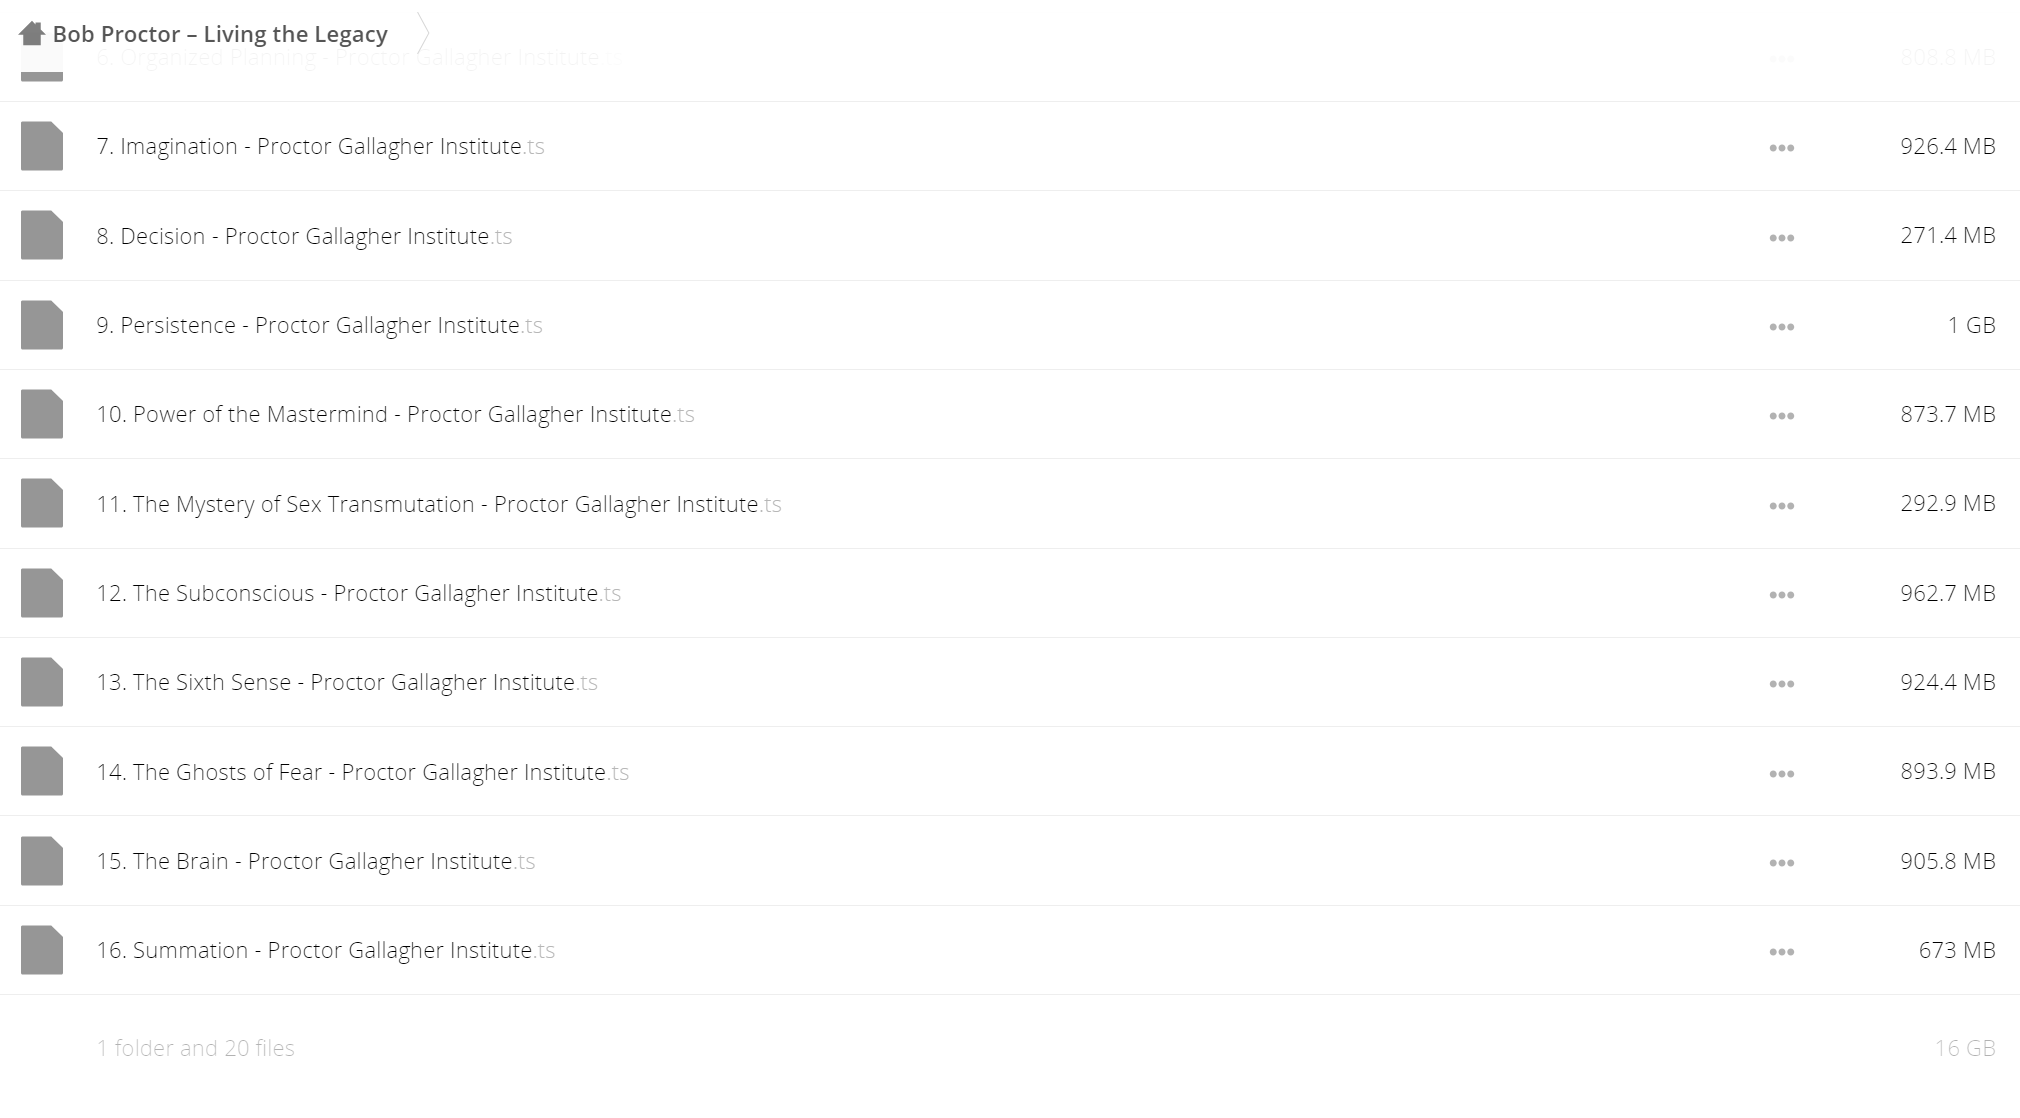Viewport: 2020px width, 1118px height.
Task: Open 9. Persistence - Proctor Gallagher Institute file
Action: click(x=319, y=325)
